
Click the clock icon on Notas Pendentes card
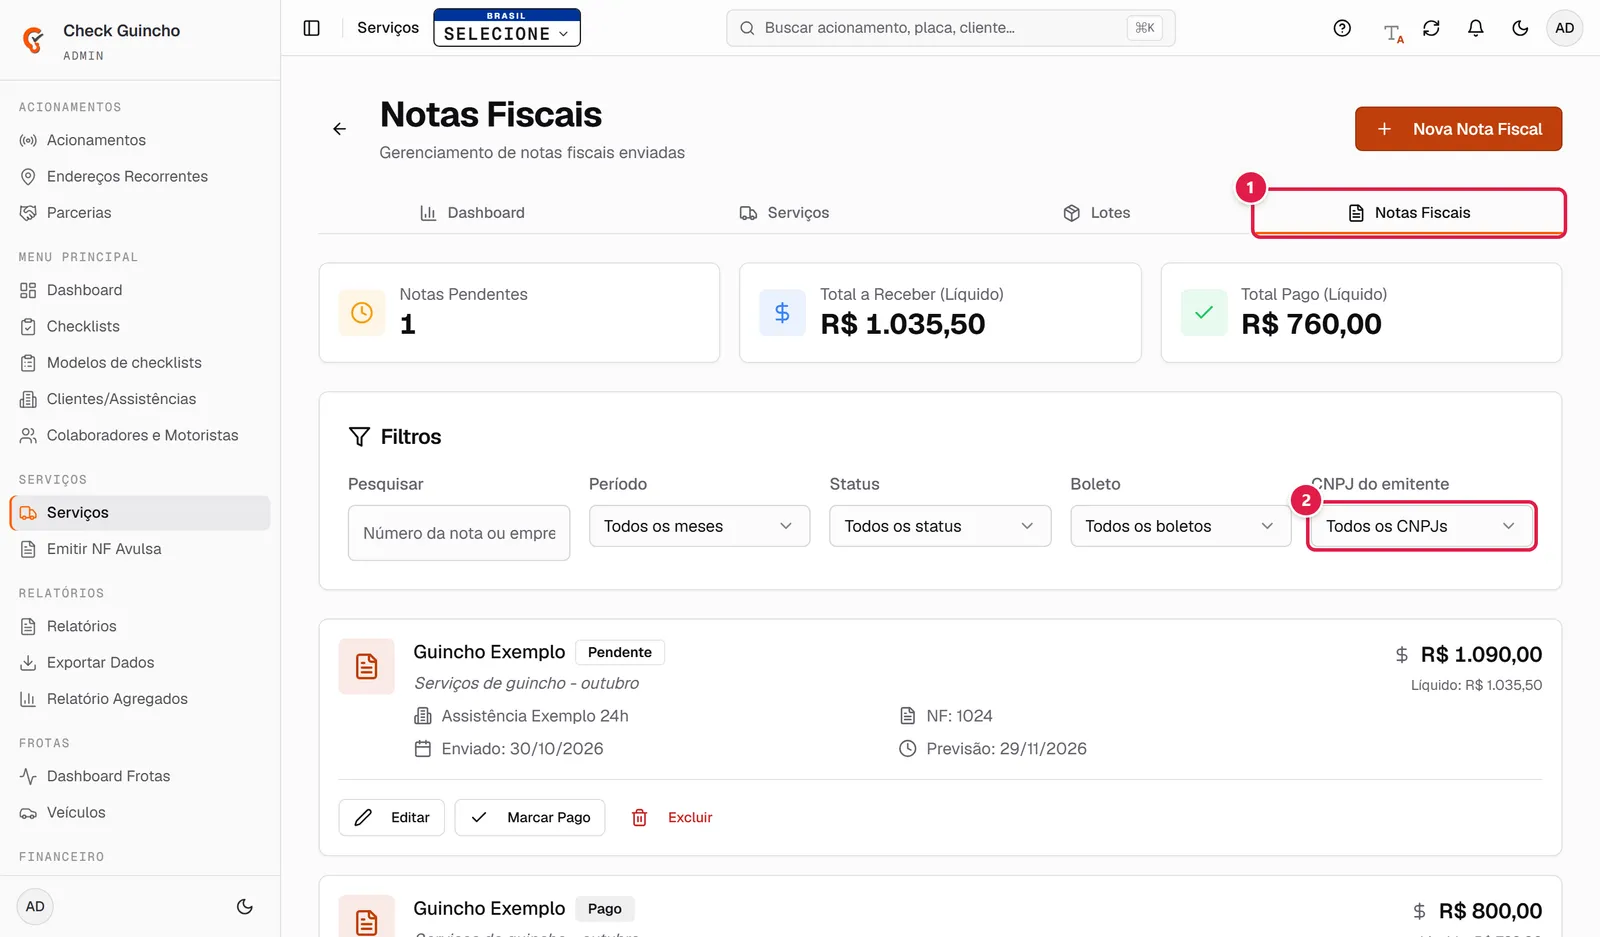[x=362, y=313]
